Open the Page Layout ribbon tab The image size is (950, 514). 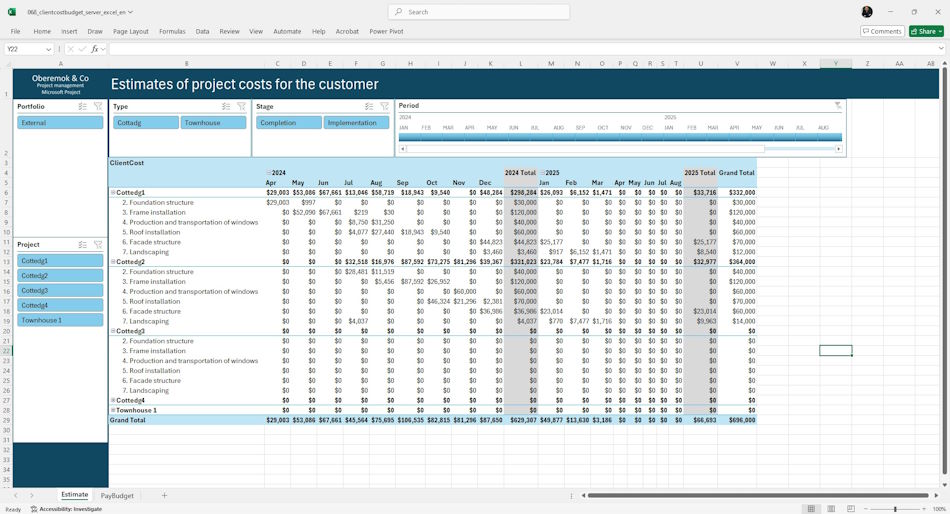click(130, 32)
